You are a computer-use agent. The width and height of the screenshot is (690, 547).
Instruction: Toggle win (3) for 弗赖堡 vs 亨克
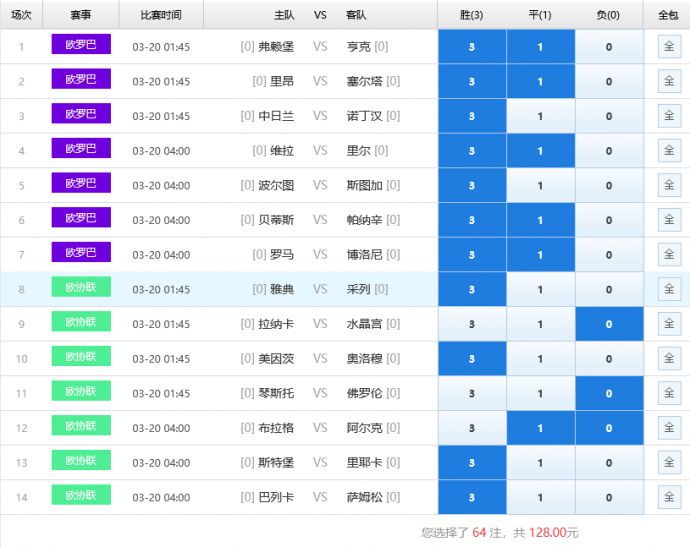[472, 47]
